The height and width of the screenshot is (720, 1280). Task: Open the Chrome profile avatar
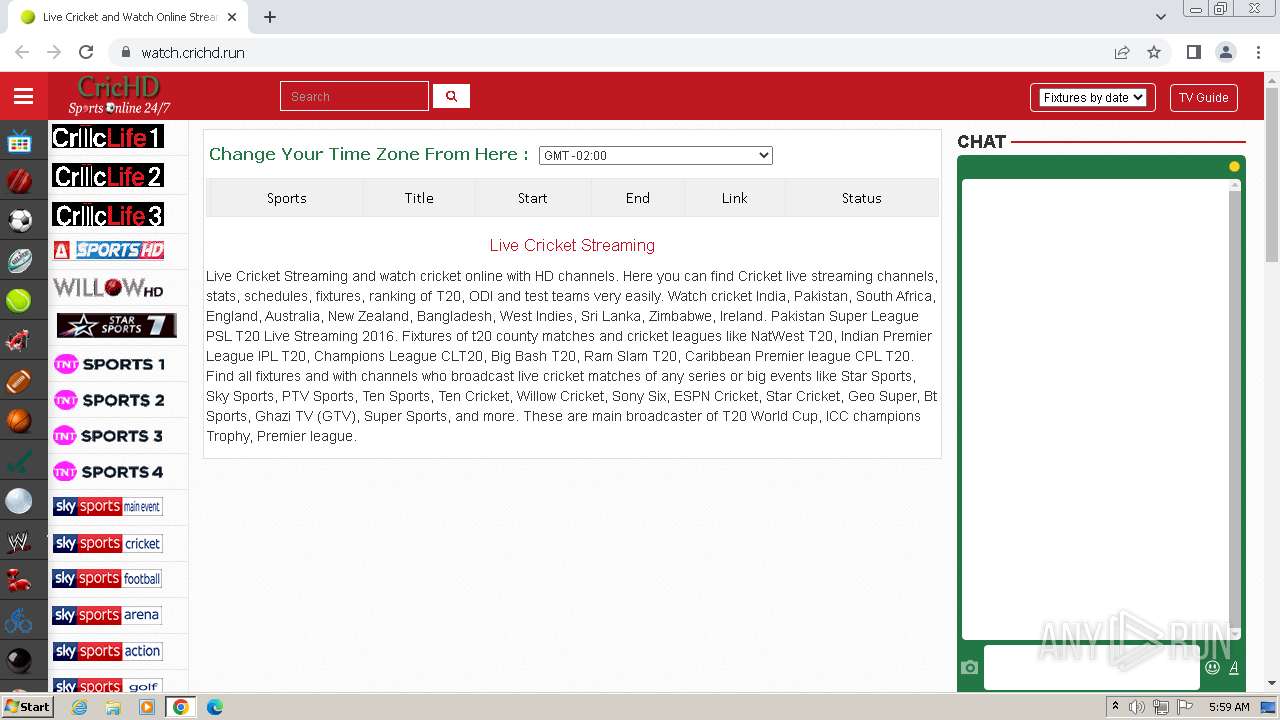1225,52
